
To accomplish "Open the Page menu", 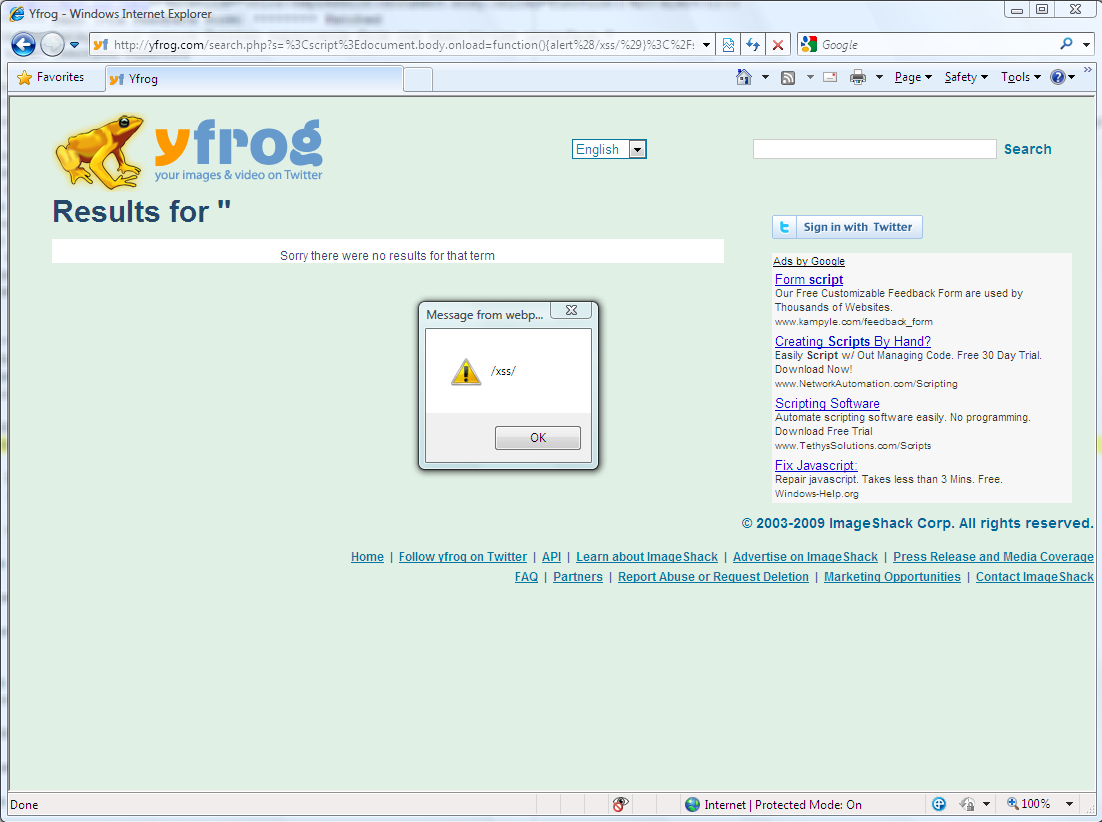I will [913, 77].
